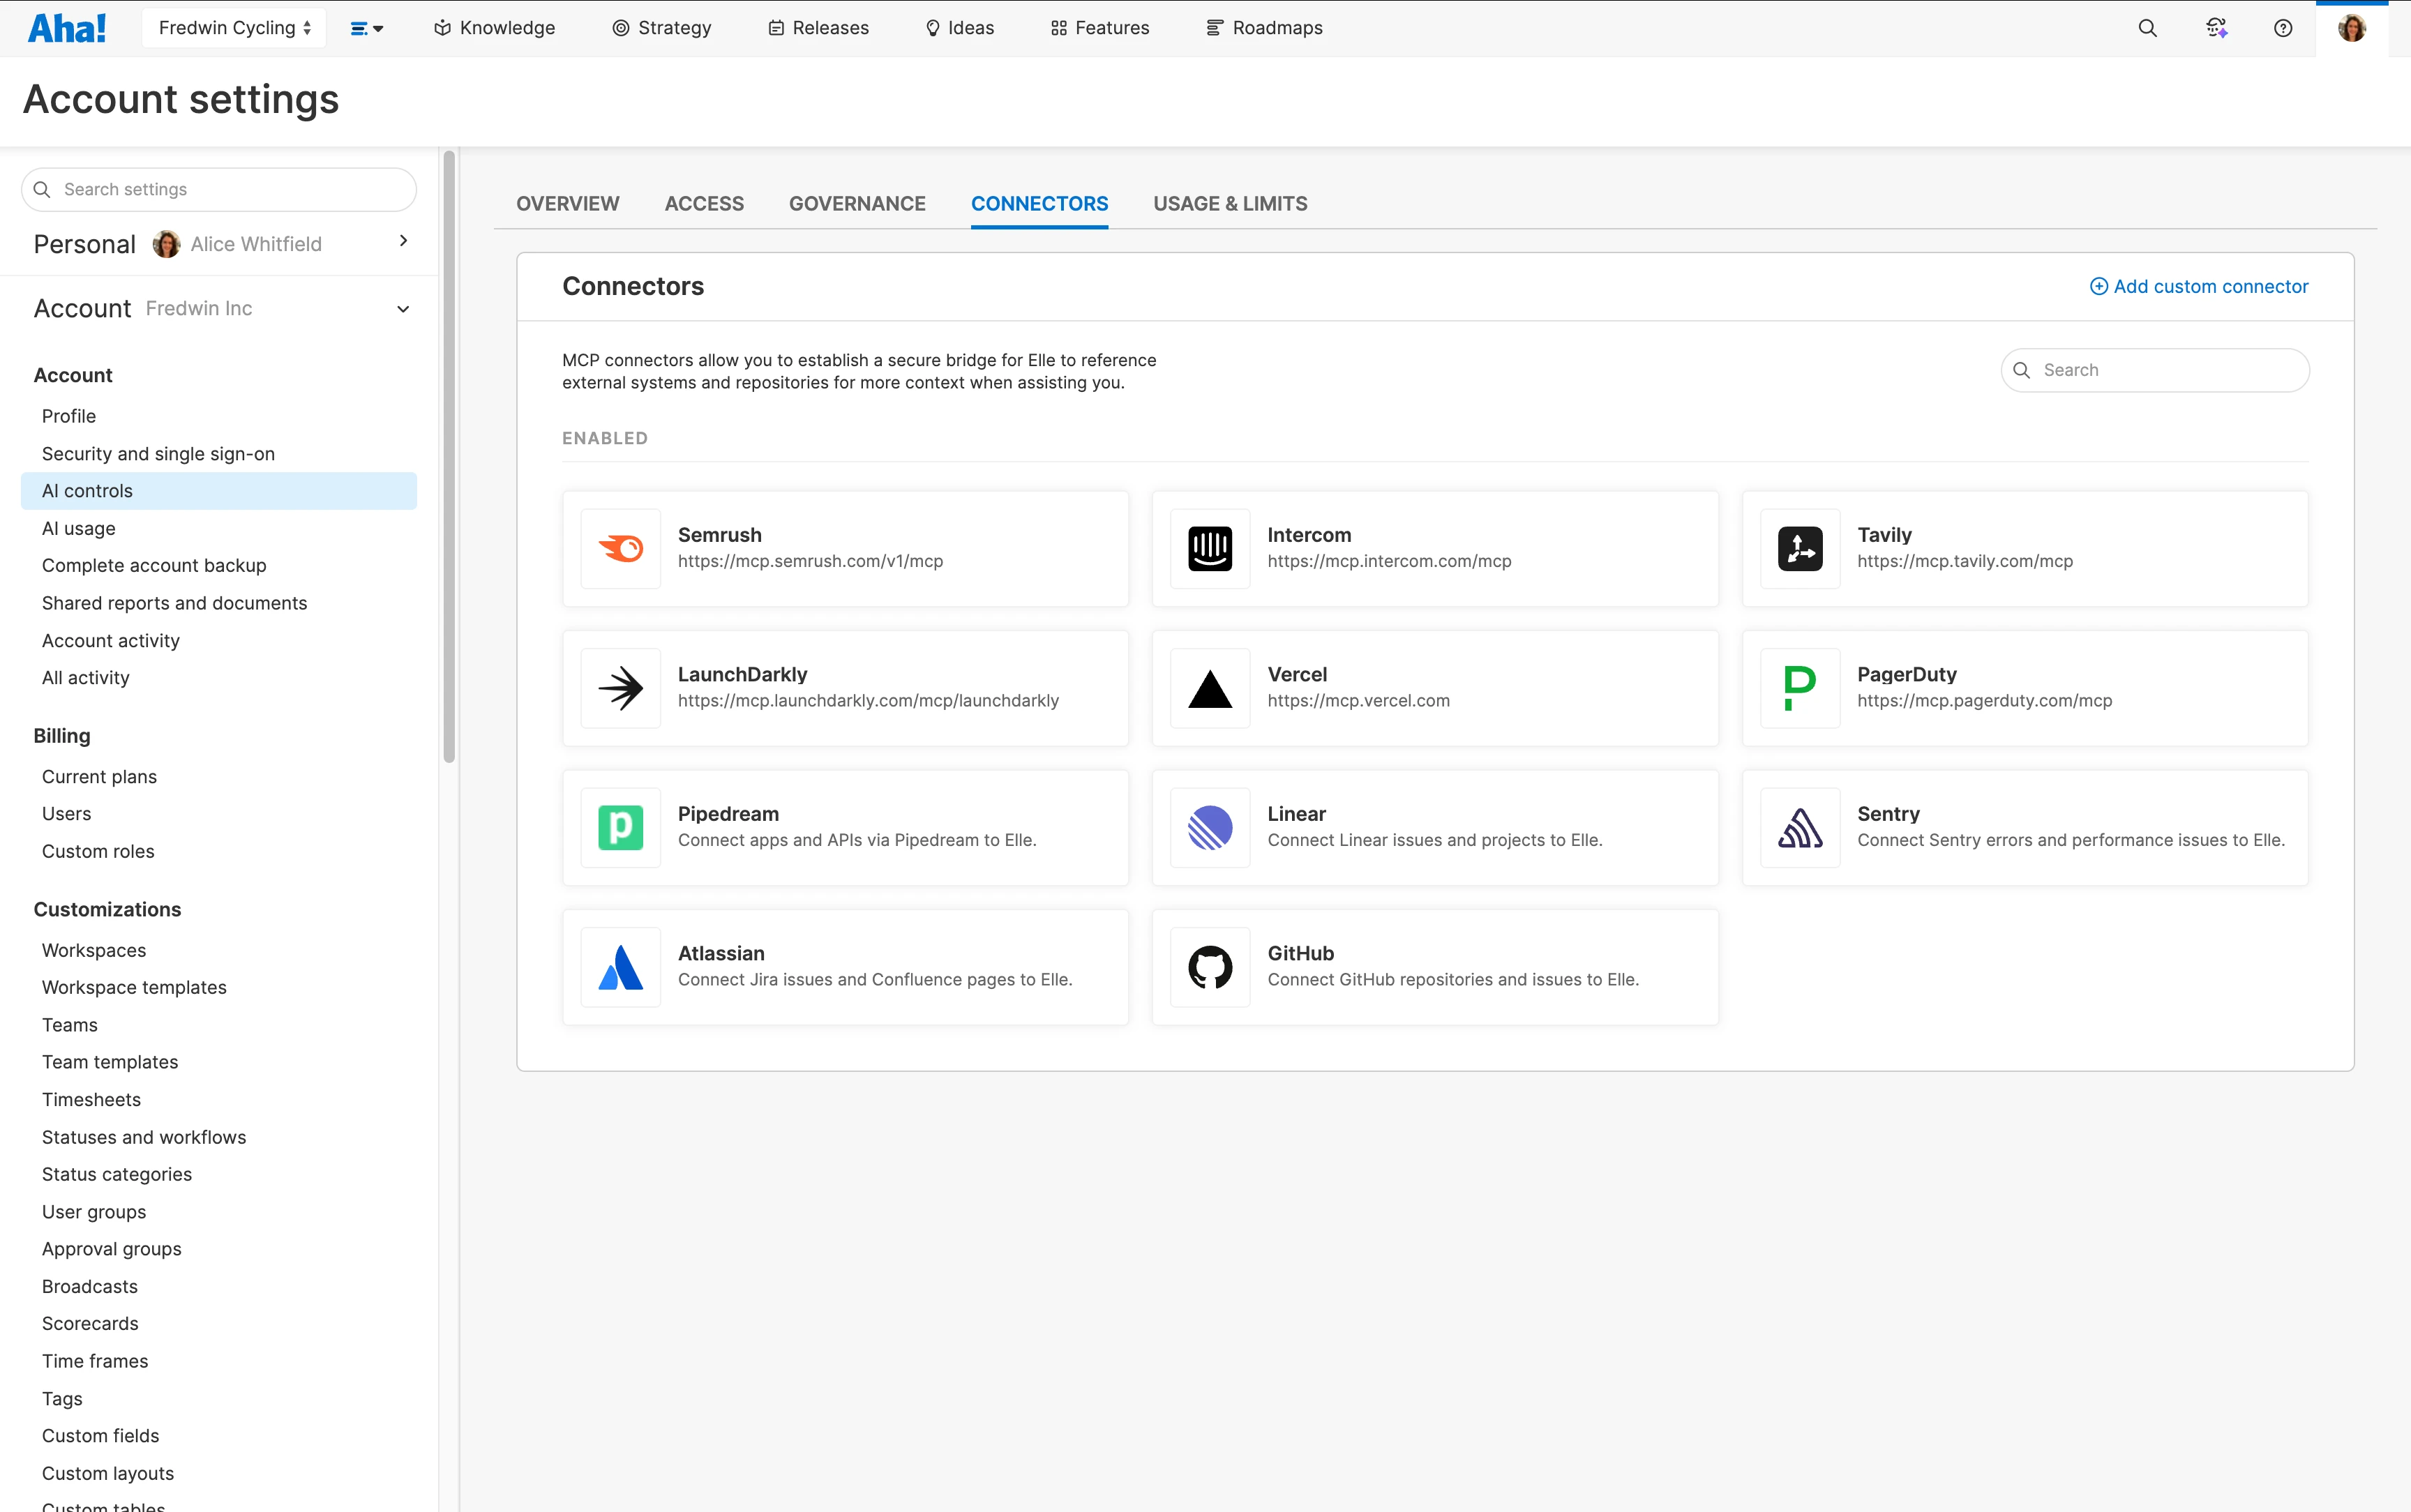Click Alice Whitfield's small avatar in sidebar
This screenshot has width=2411, height=1512.
click(166, 244)
